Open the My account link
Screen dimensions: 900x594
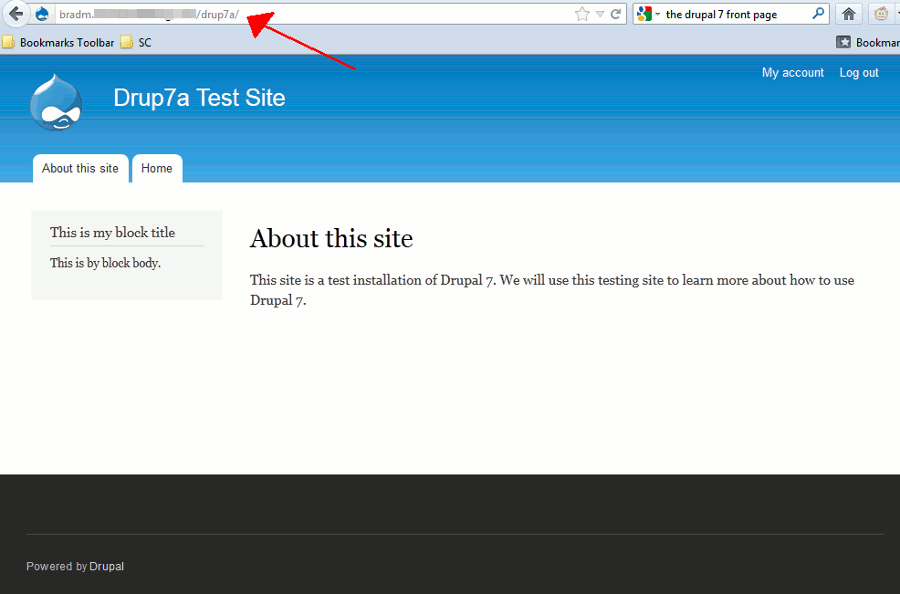point(792,73)
